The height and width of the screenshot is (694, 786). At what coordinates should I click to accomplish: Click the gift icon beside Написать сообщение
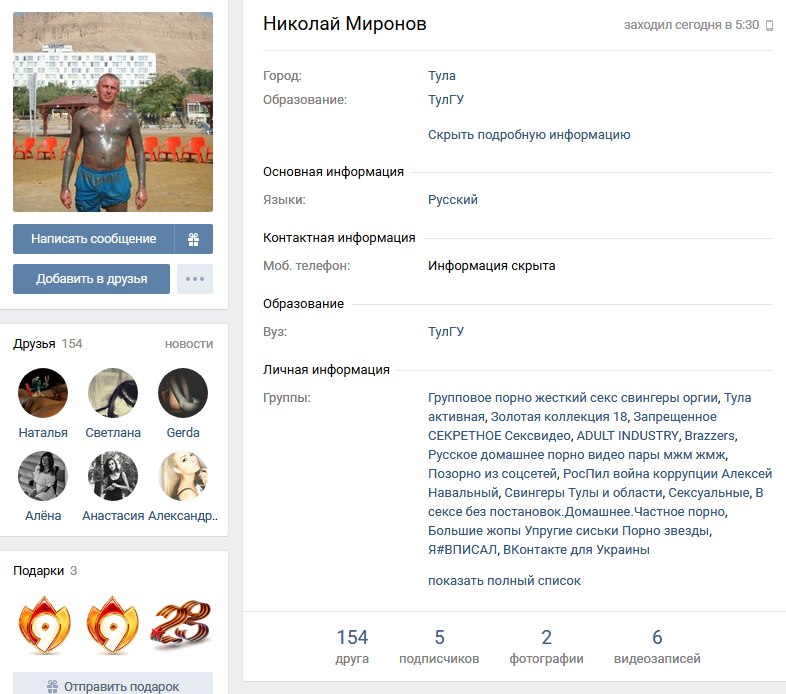point(193,239)
